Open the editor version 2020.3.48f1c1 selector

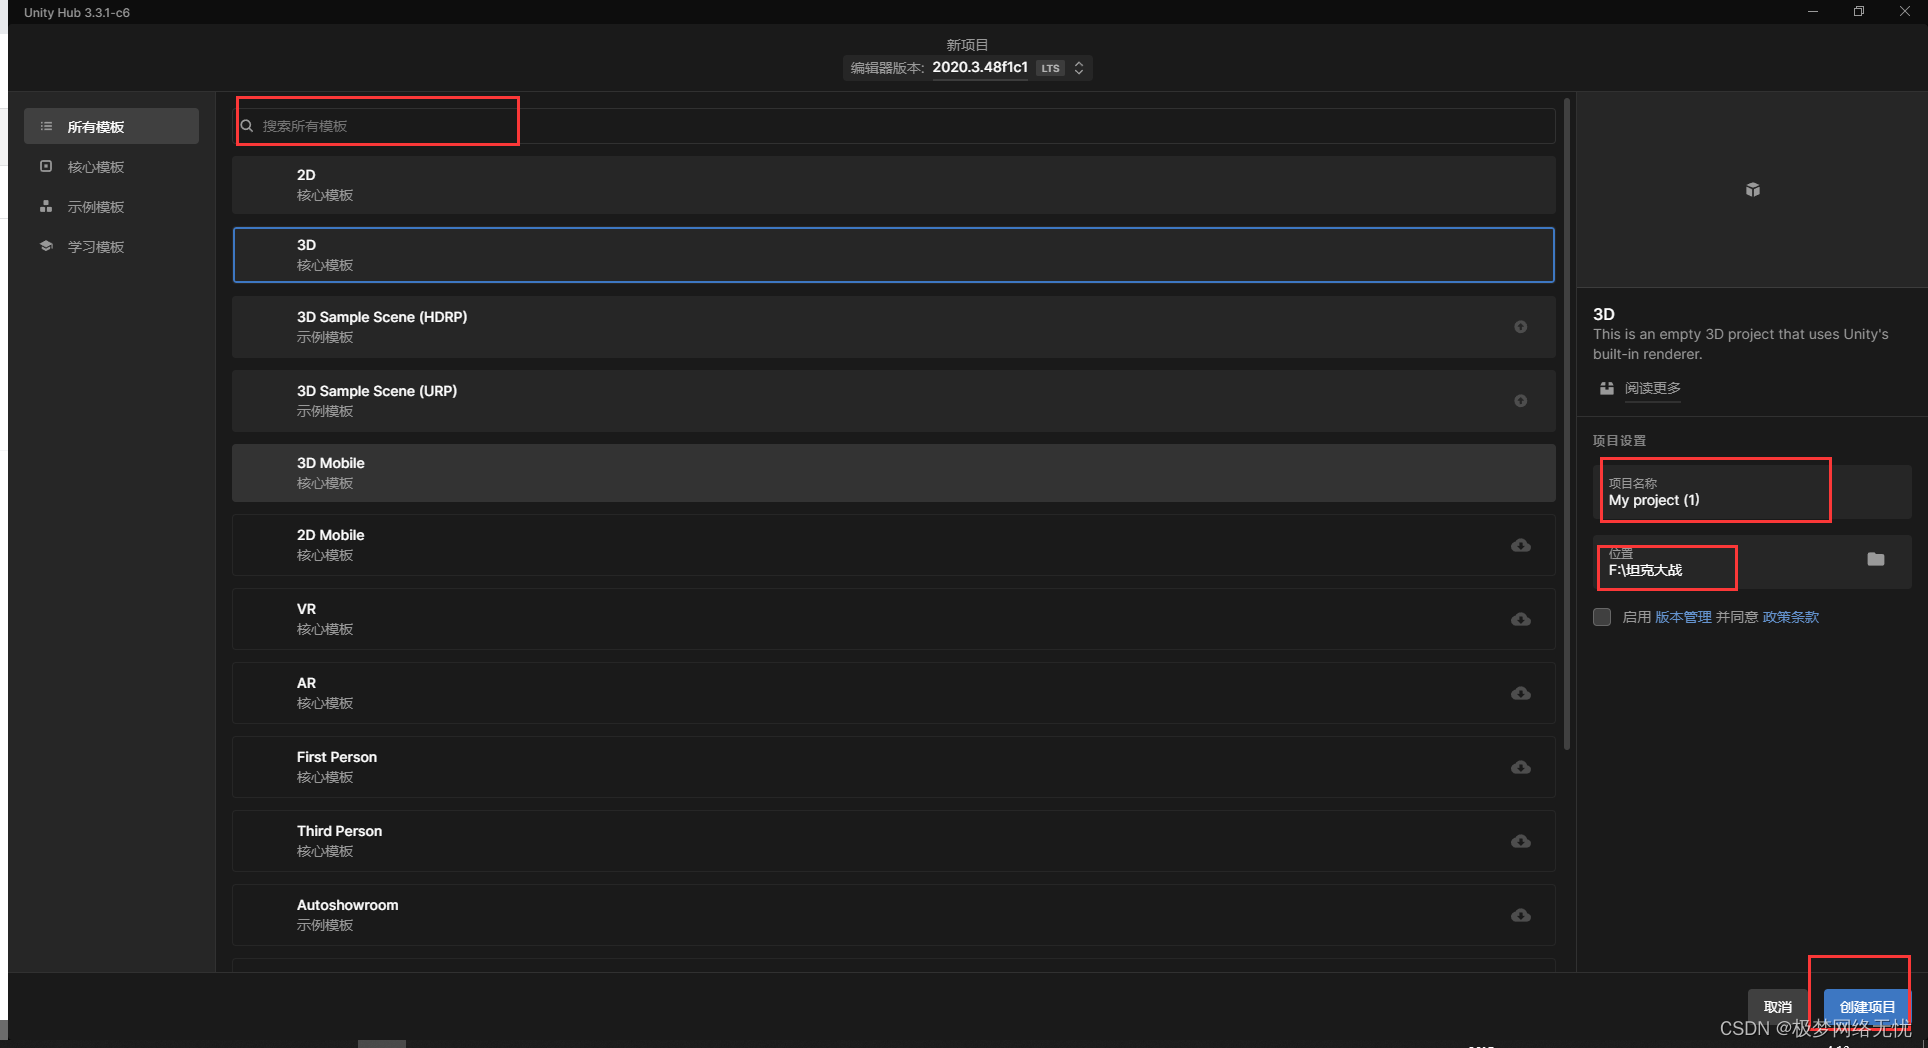[967, 68]
